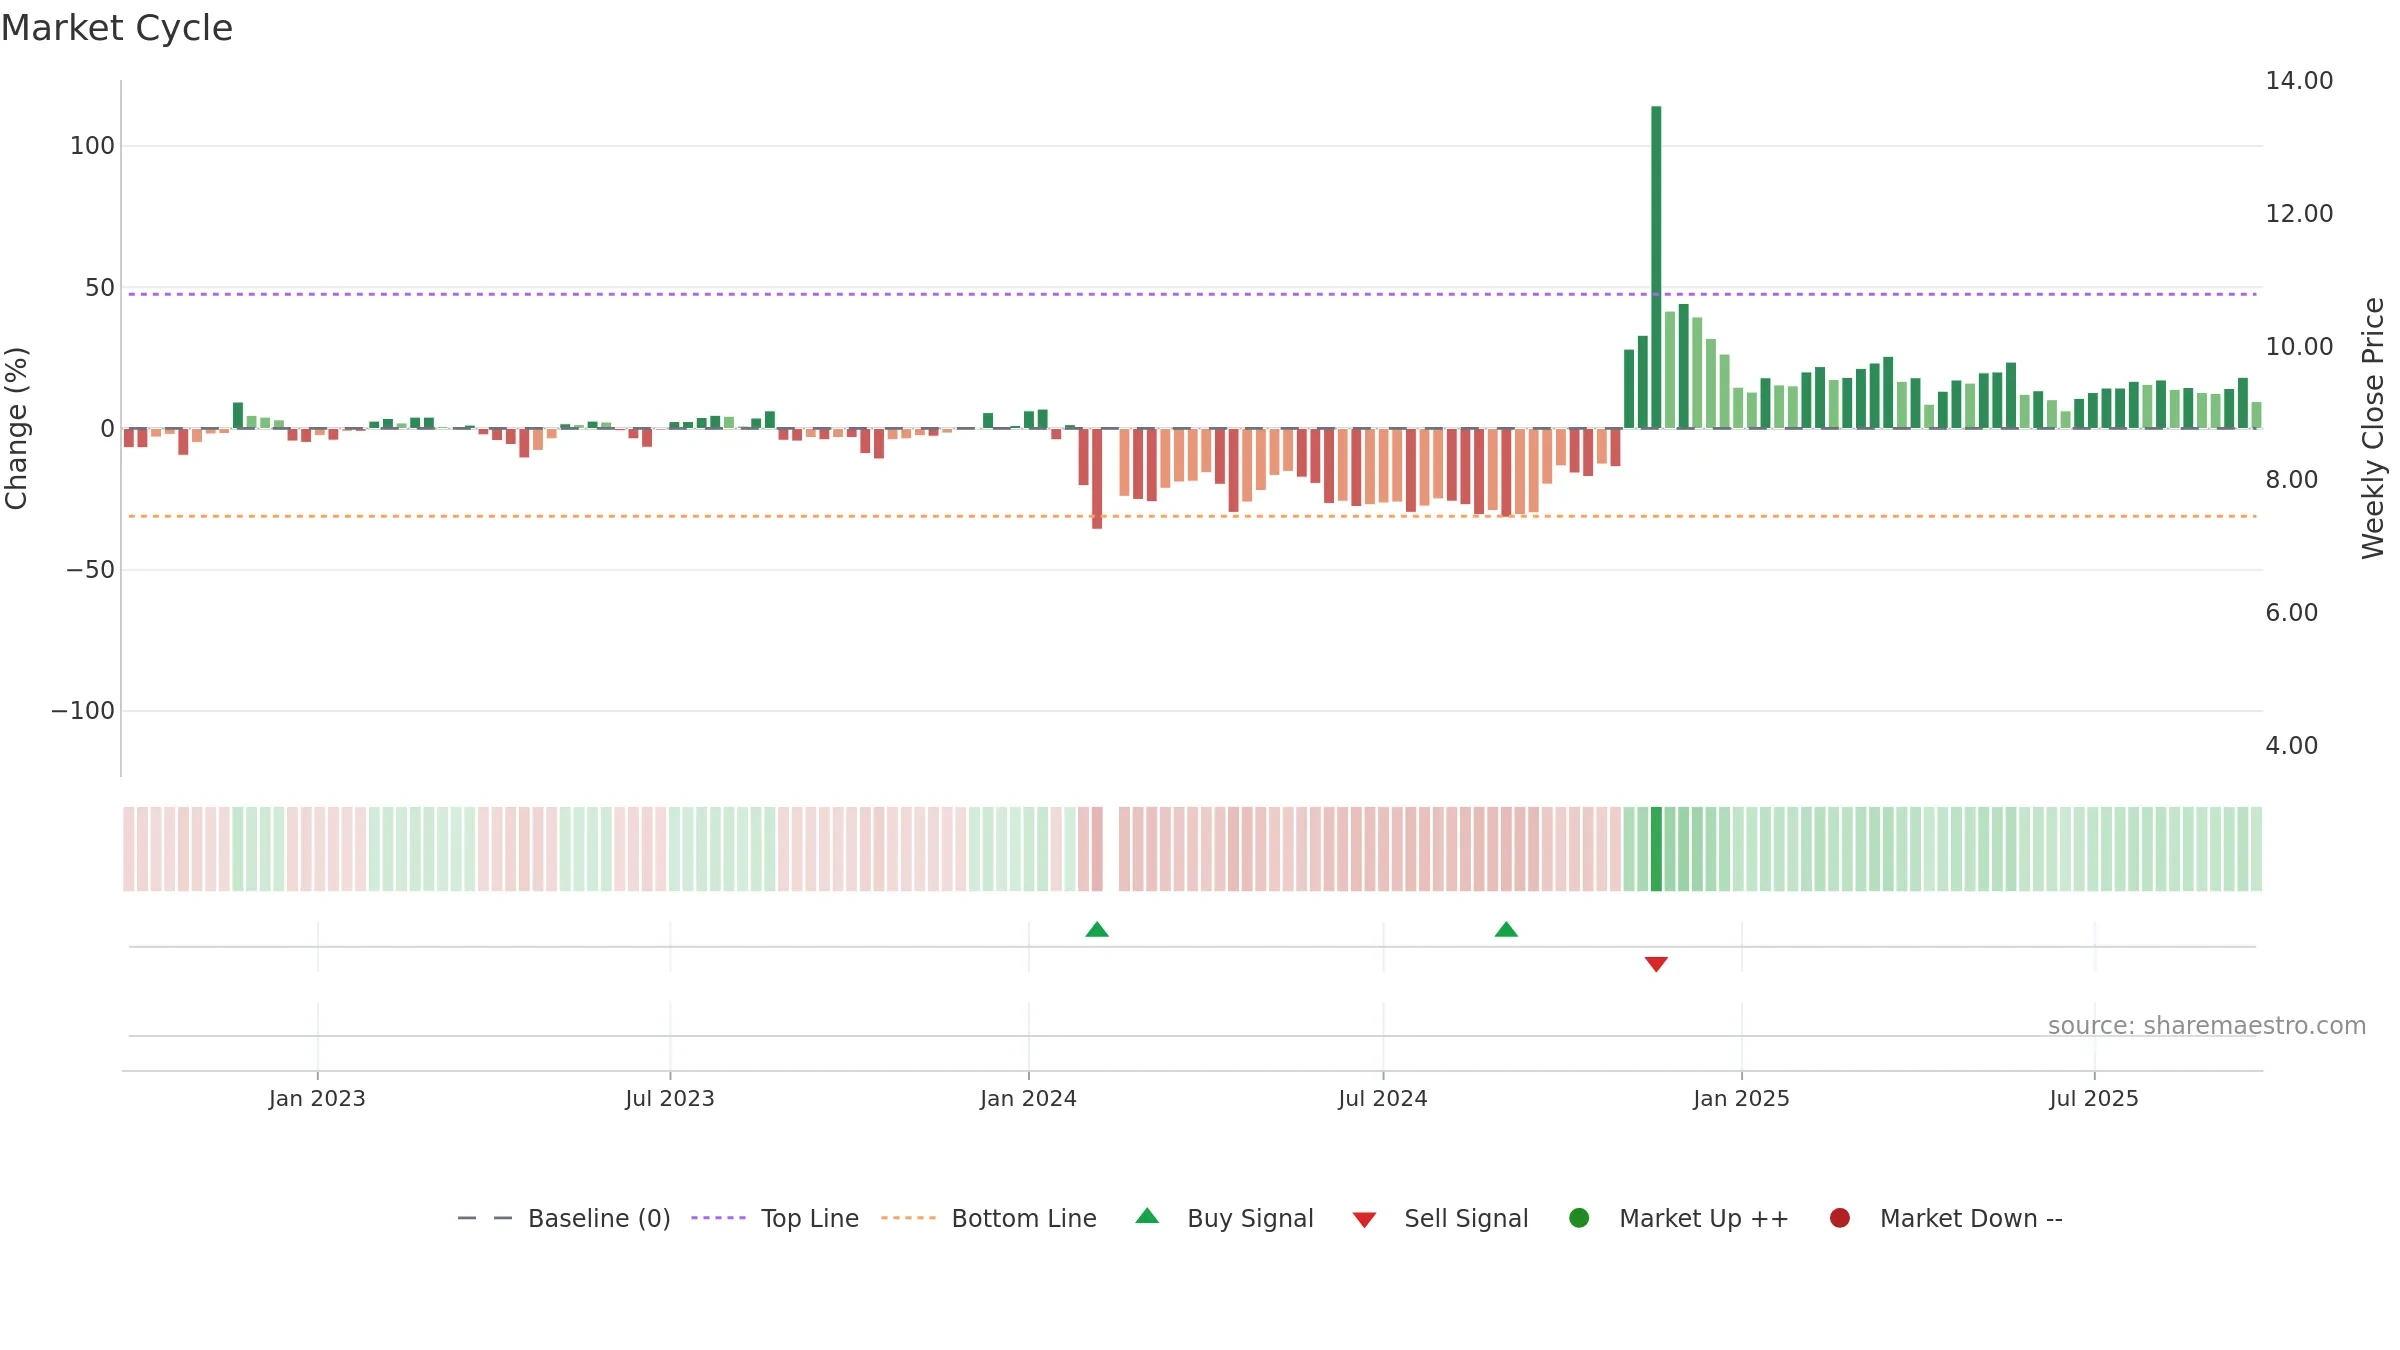The height and width of the screenshot is (1350, 2400).
Task: Click the Market Cycle chart title
Action: point(117,28)
